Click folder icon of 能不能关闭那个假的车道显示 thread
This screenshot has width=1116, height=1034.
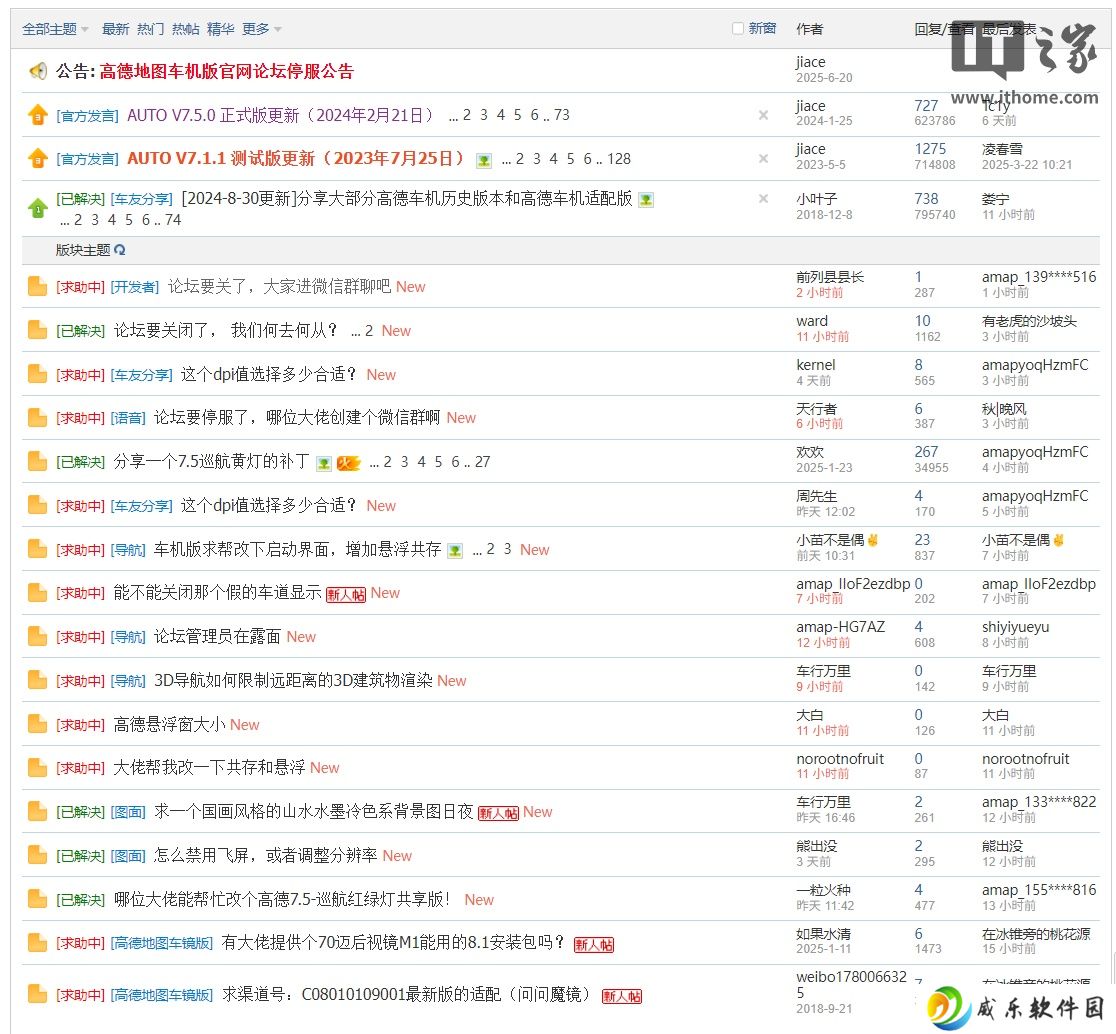(x=37, y=593)
